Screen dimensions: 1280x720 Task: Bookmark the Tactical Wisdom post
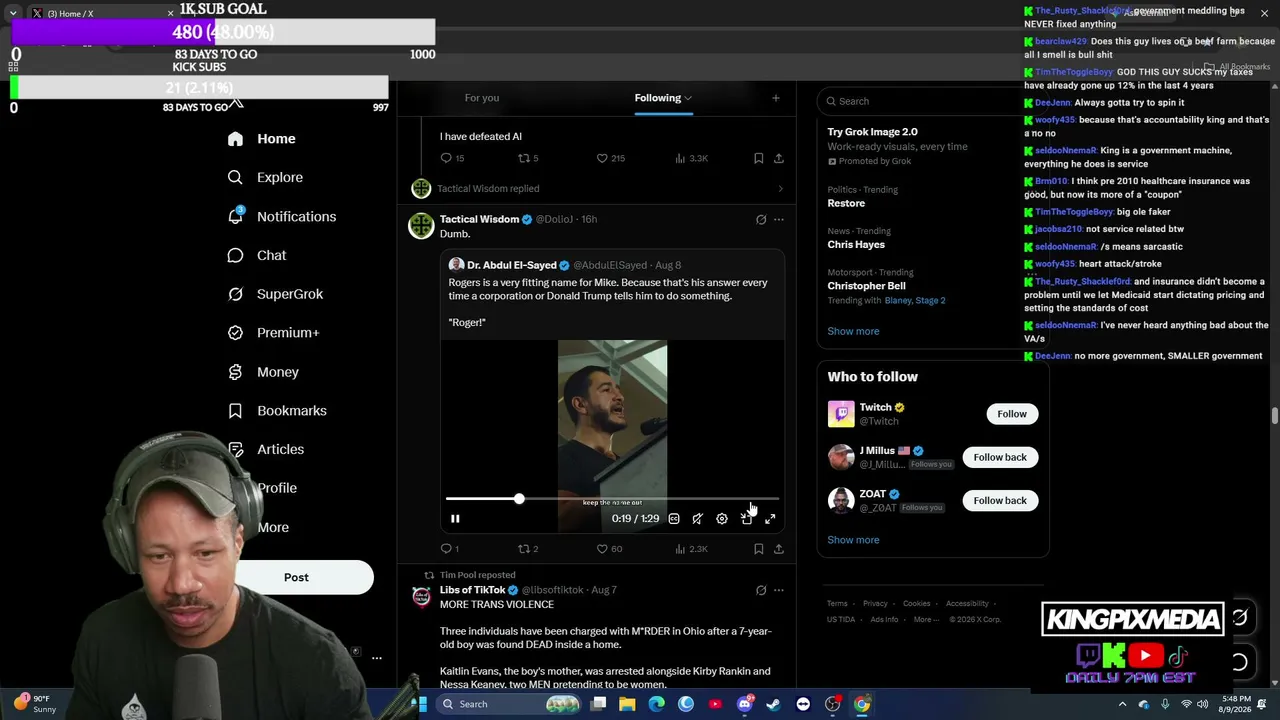coord(759,549)
